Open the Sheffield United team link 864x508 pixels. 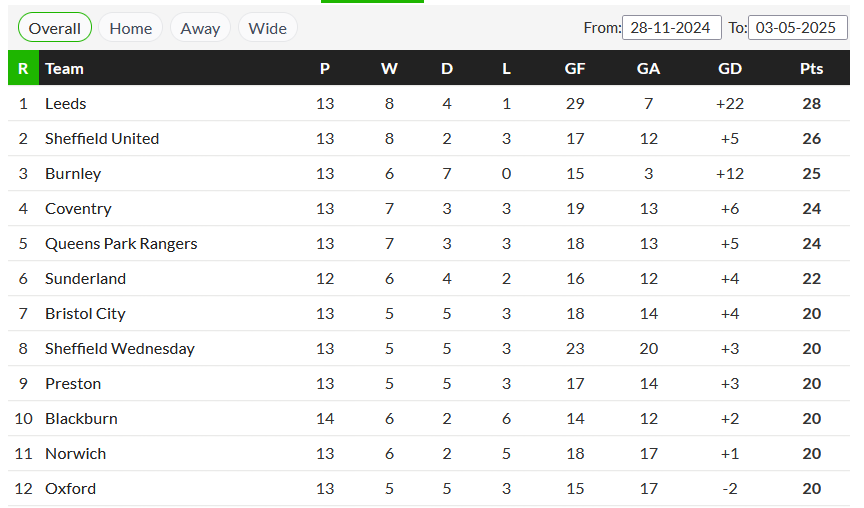102,138
